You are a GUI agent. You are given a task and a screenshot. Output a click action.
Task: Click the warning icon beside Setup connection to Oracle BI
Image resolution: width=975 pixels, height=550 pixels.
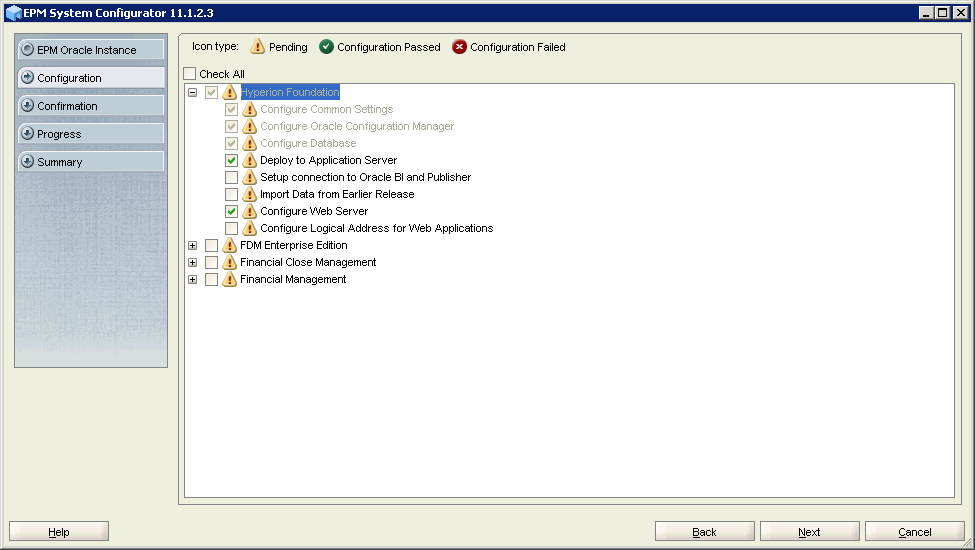249,177
